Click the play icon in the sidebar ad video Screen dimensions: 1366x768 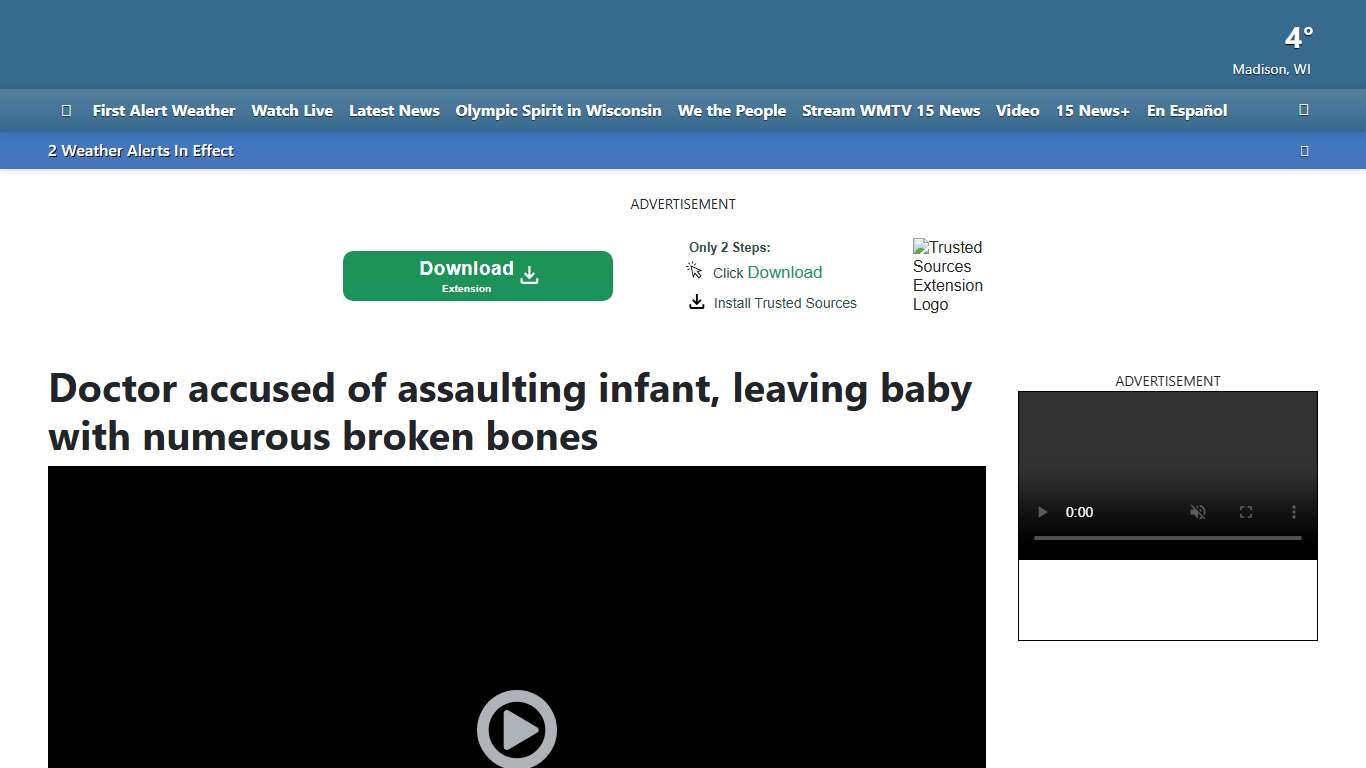pyautogui.click(x=1042, y=511)
